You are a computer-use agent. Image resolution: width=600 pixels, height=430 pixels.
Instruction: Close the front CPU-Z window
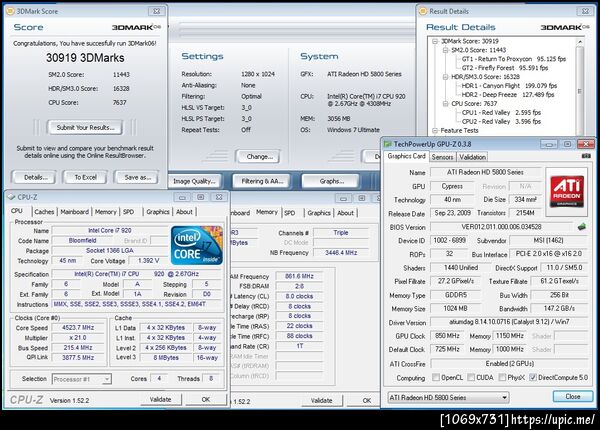coord(219,197)
